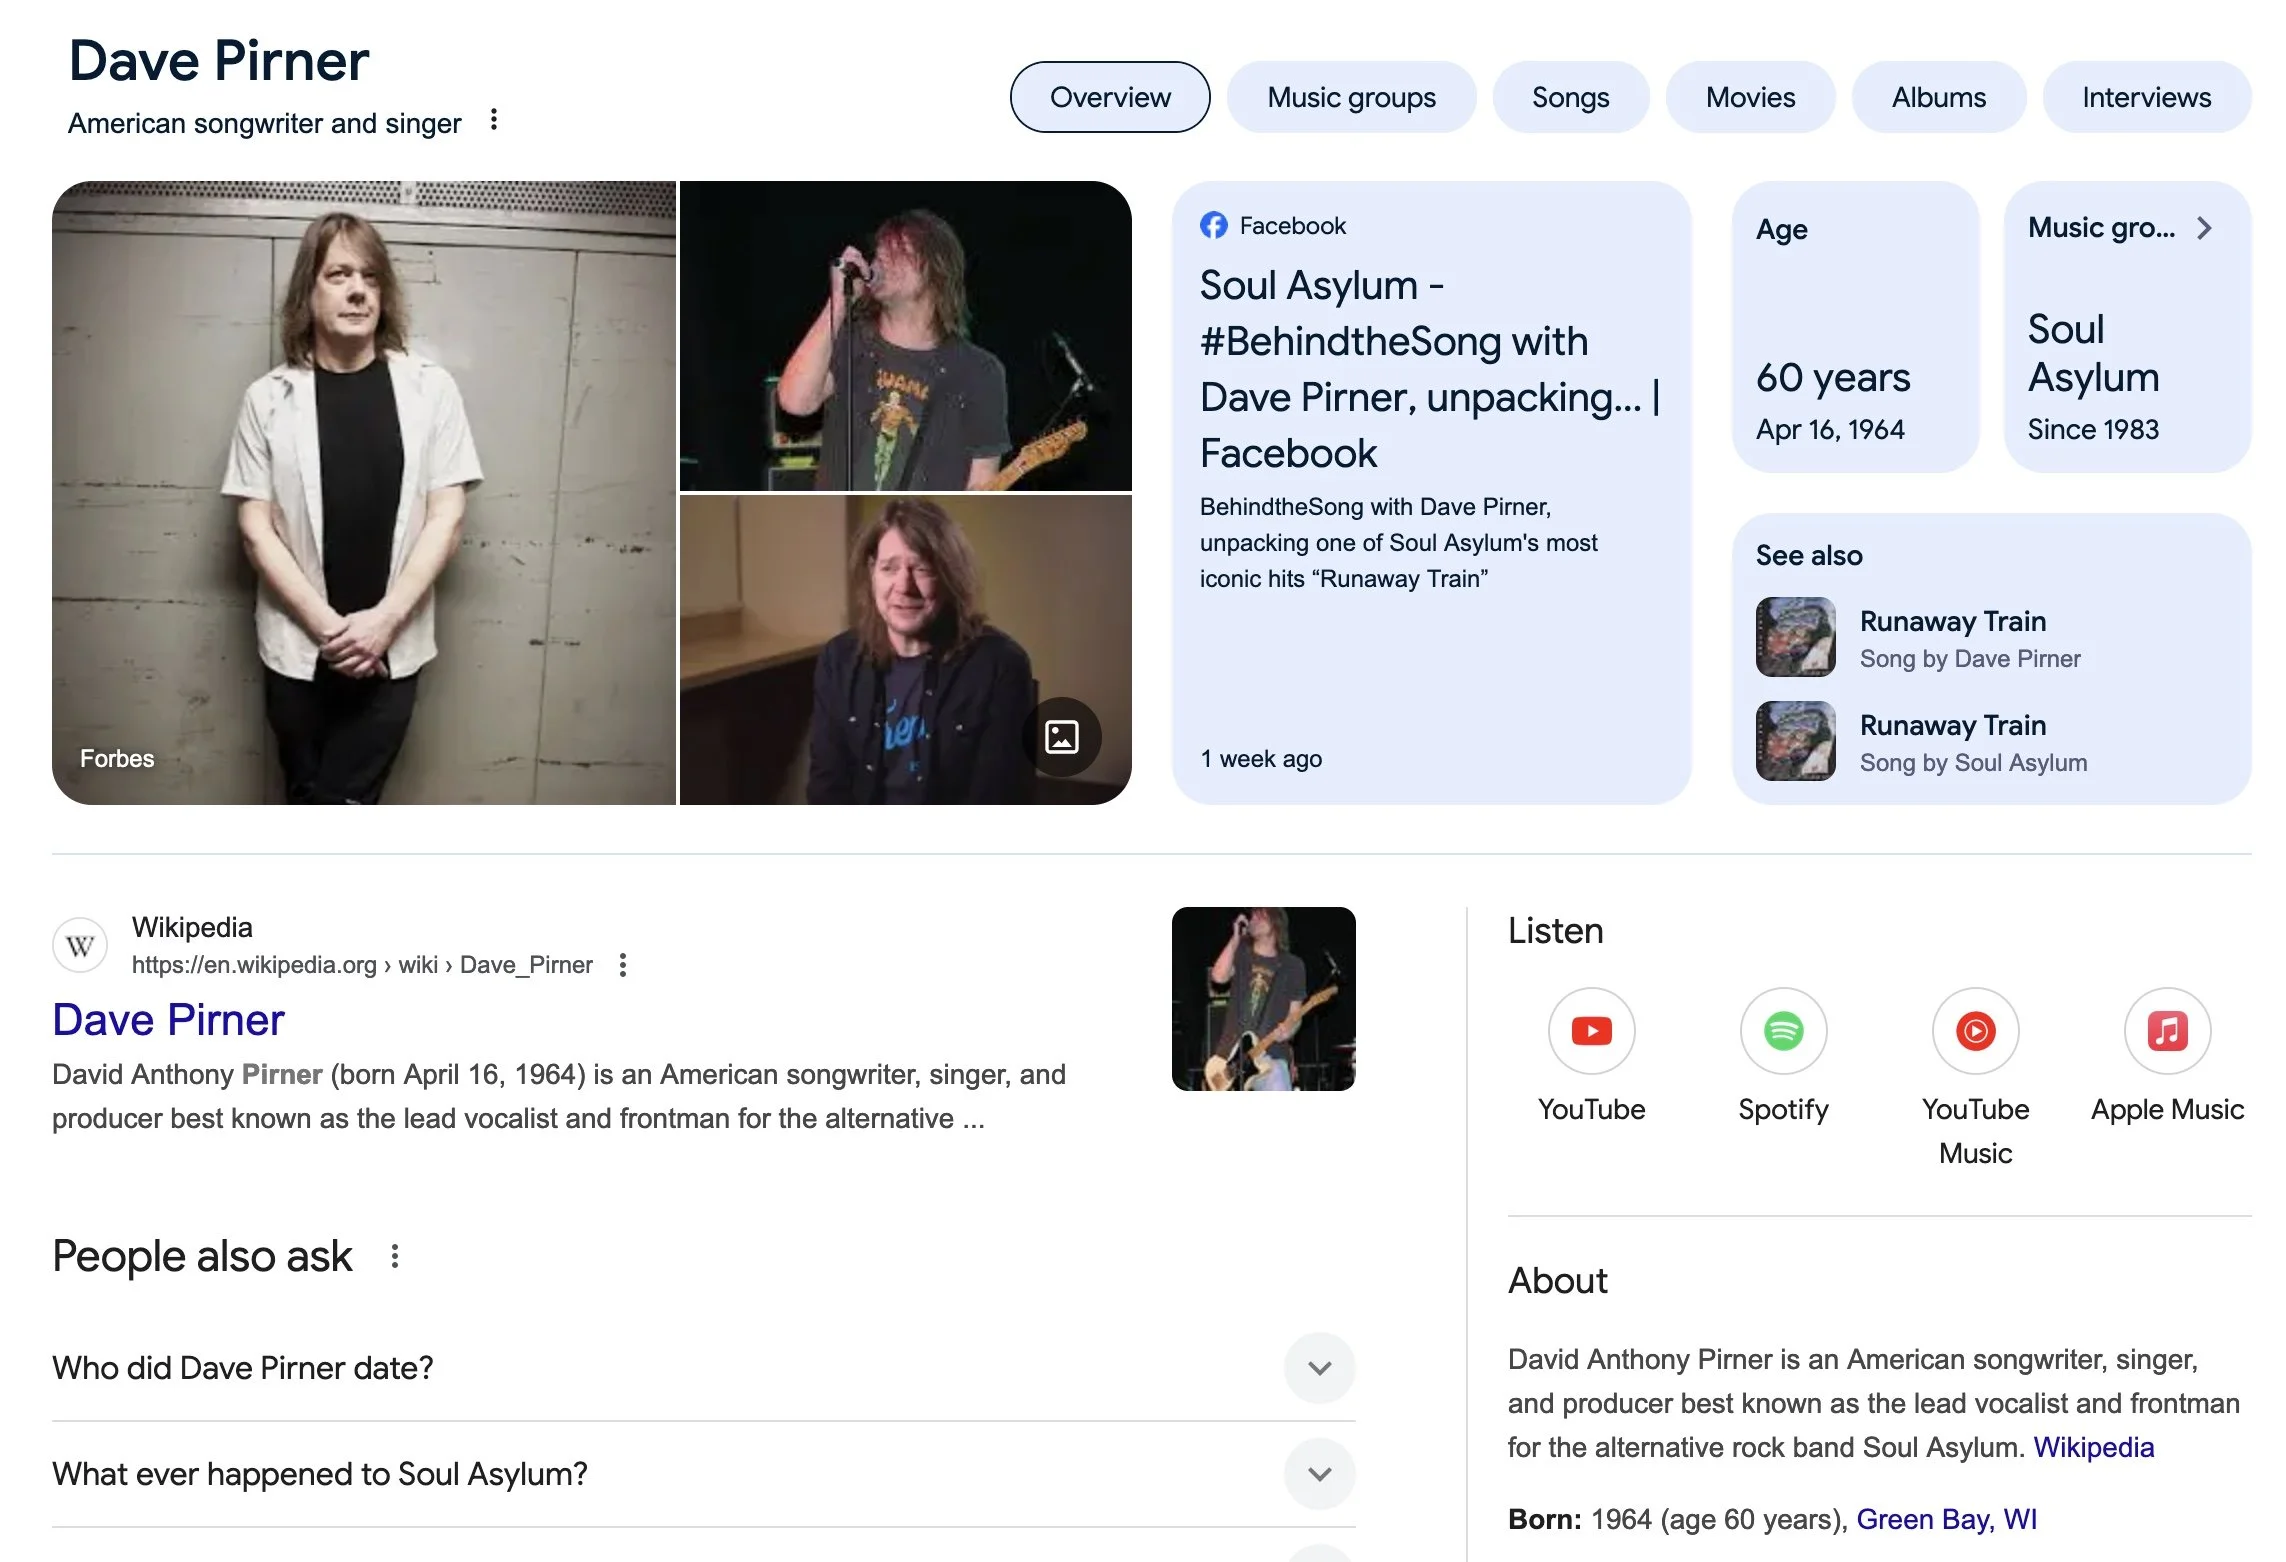Open the Interviews tab
The height and width of the screenshot is (1562, 2286).
2146,97
